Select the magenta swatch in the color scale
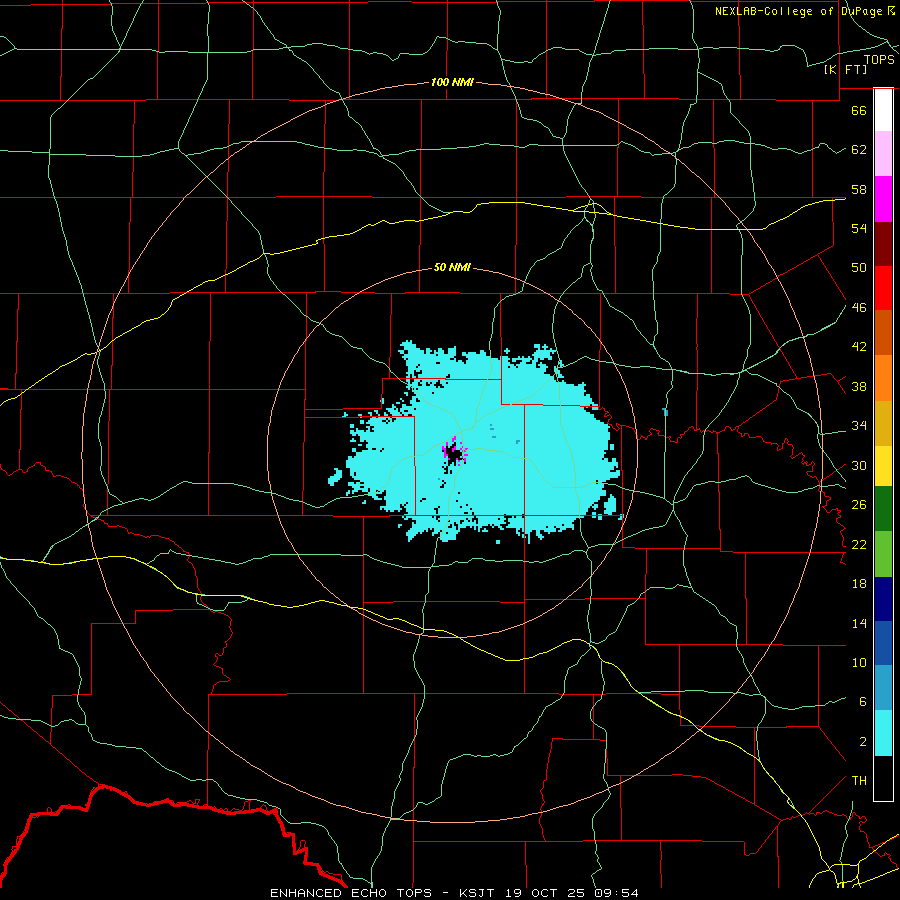This screenshot has width=900, height=900. [x=883, y=199]
